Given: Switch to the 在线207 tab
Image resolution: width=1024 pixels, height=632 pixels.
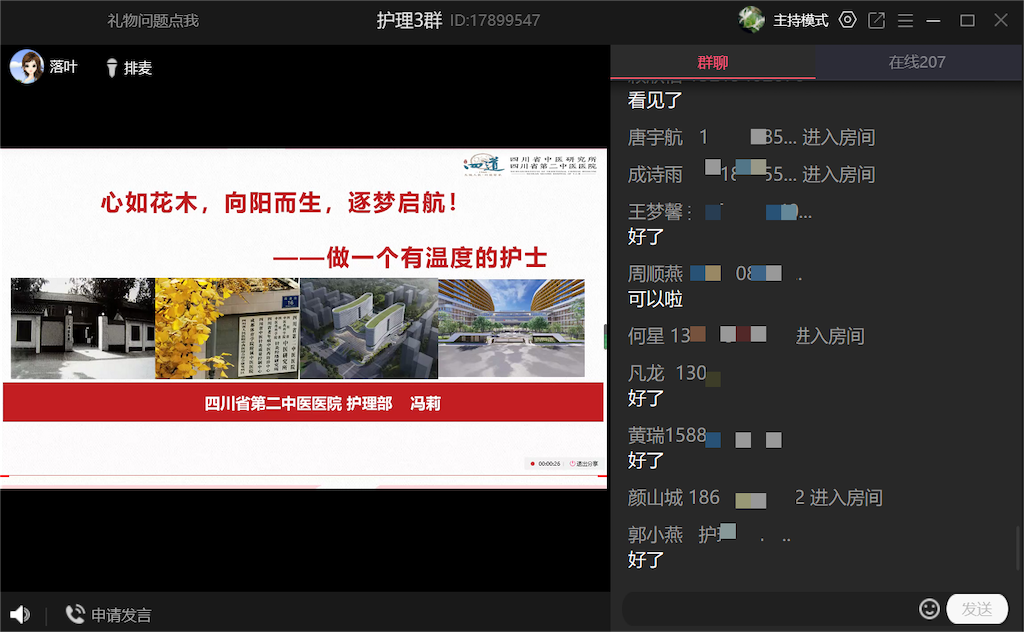Looking at the screenshot, I should coord(917,63).
